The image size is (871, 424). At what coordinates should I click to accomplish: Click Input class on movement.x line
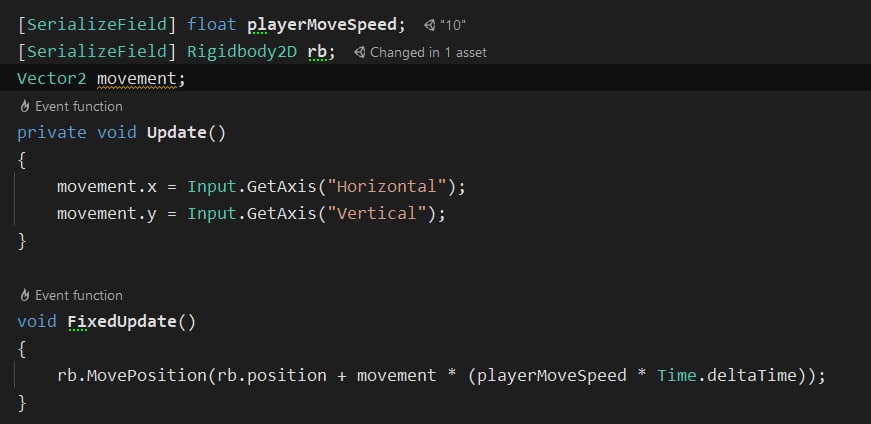click(212, 187)
